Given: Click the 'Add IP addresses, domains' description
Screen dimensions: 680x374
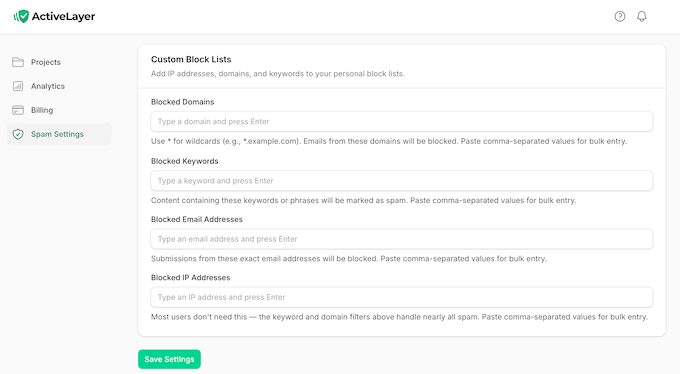Looking at the screenshot, I should click(x=278, y=74).
